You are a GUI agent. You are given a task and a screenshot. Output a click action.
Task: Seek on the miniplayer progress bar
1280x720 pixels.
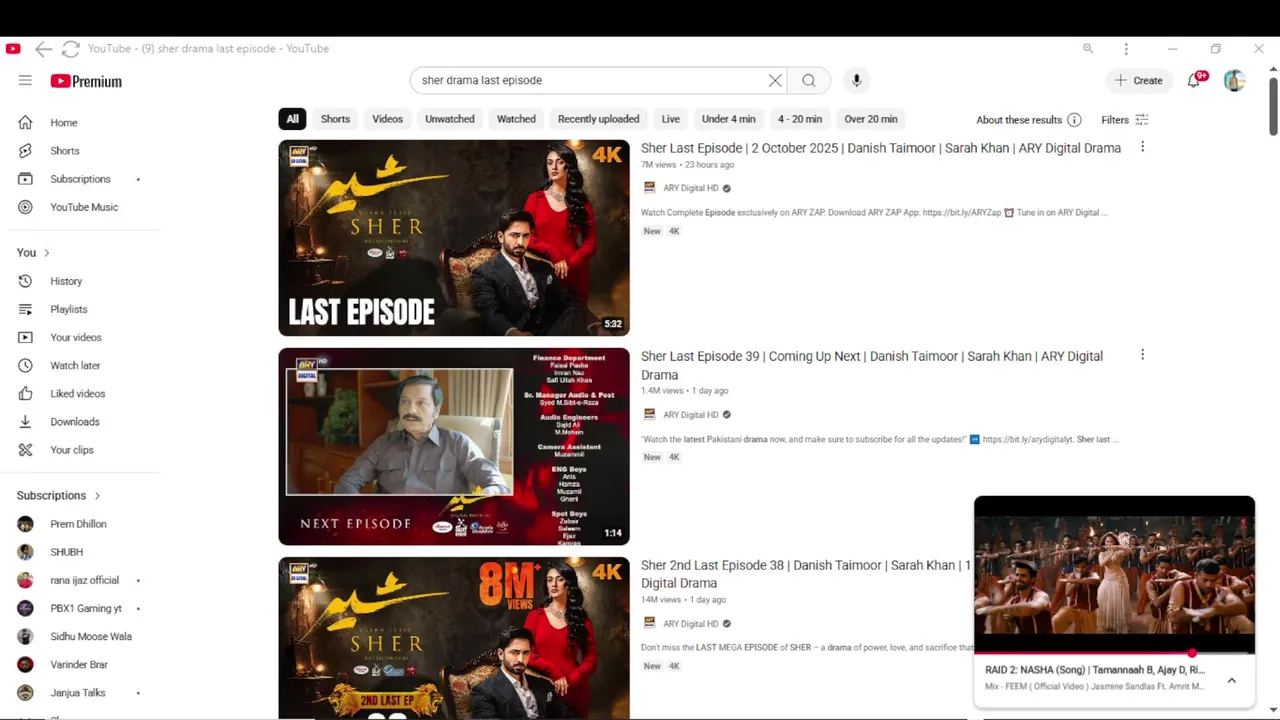(1114, 653)
